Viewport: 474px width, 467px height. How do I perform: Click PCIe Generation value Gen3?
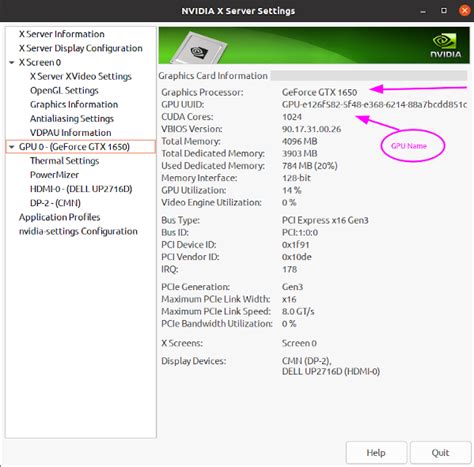[292, 287]
